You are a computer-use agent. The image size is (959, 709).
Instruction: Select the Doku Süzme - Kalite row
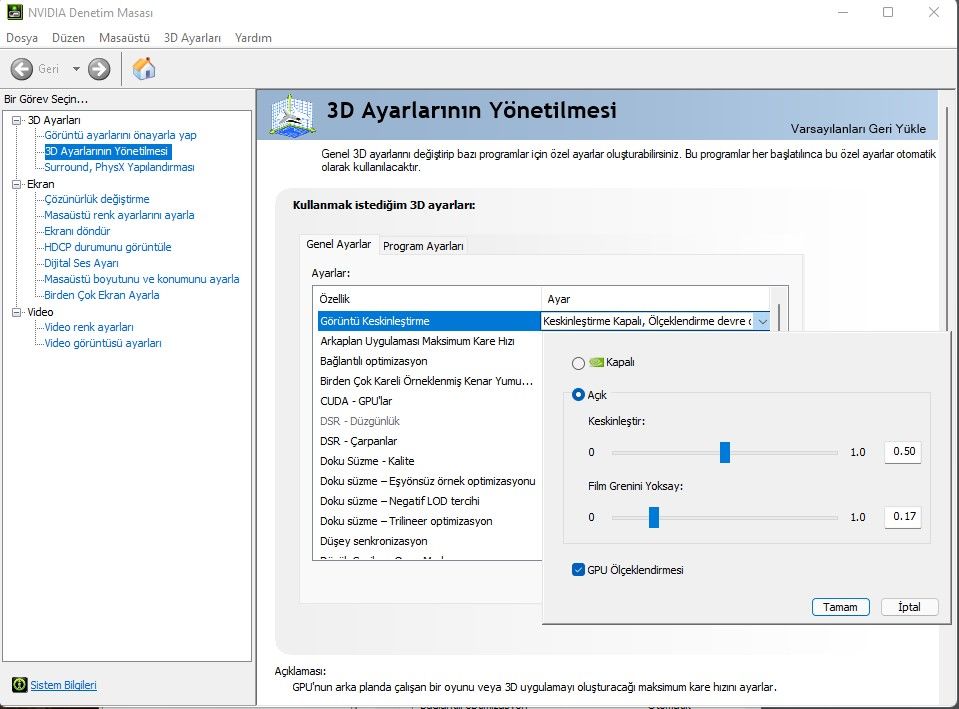click(x=429, y=461)
